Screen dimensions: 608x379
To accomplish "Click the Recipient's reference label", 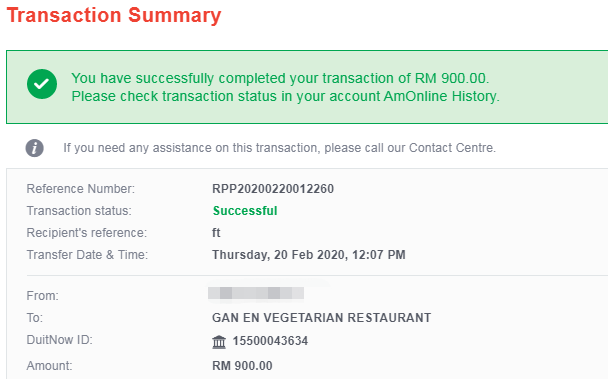I will (x=87, y=233).
